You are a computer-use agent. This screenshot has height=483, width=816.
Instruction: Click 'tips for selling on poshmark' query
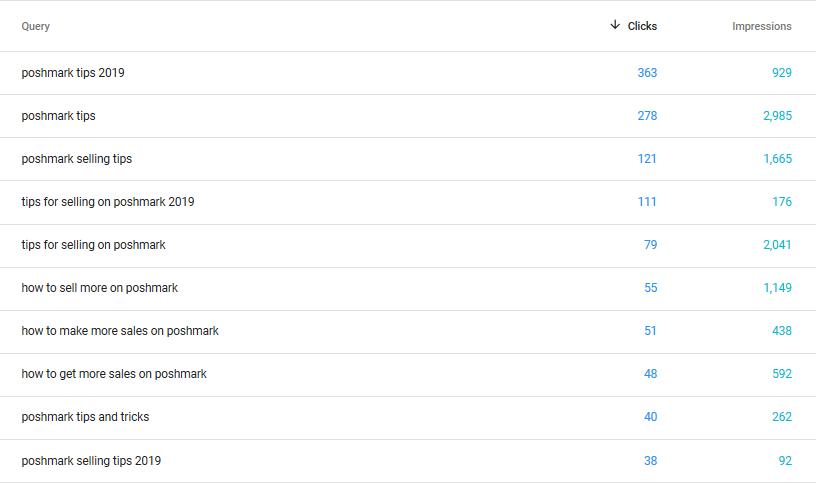click(x=93, y=245)
